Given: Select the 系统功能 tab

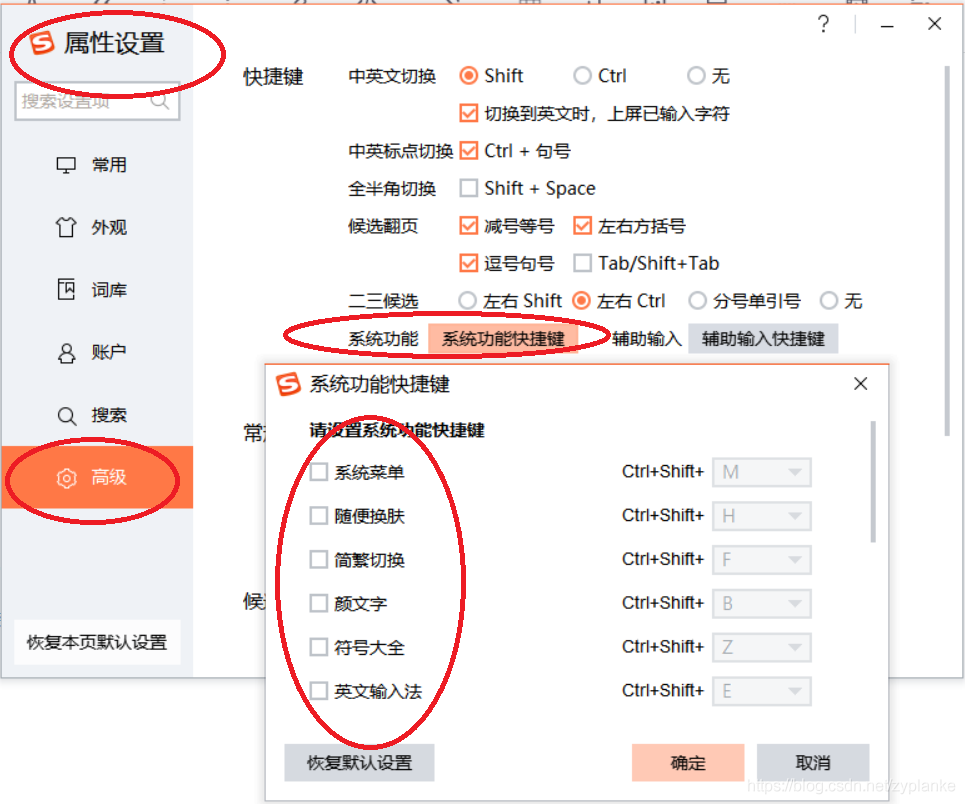Looking at the screenshot, I should coord(385,339).
